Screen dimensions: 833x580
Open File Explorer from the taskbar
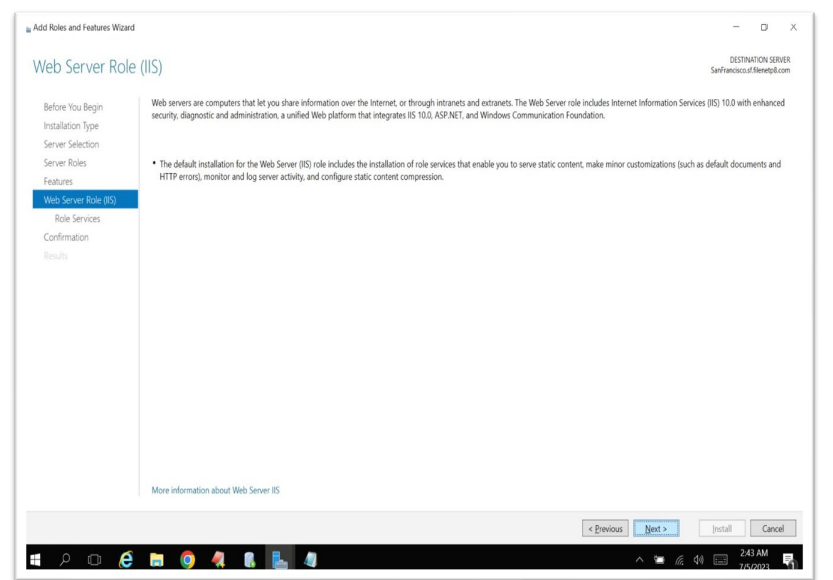tap(157, 559)
